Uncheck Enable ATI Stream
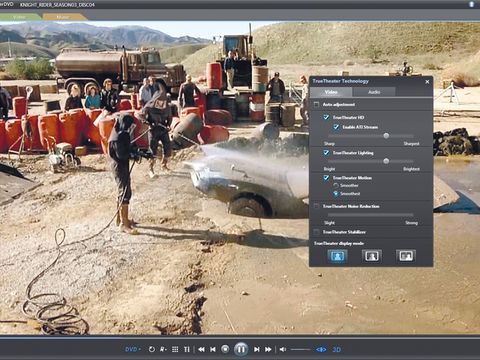 (x=336, y=127)
